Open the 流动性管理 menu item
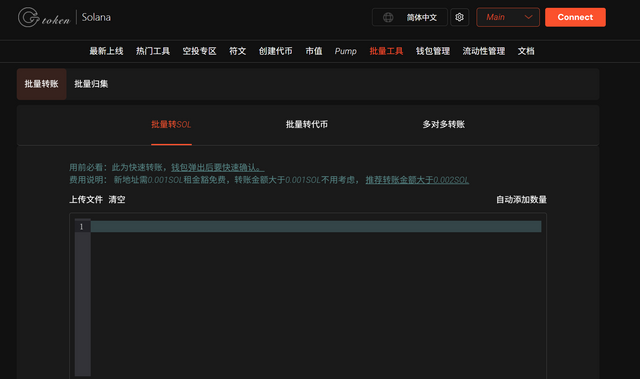640x379 pixels. pos(484,51)
